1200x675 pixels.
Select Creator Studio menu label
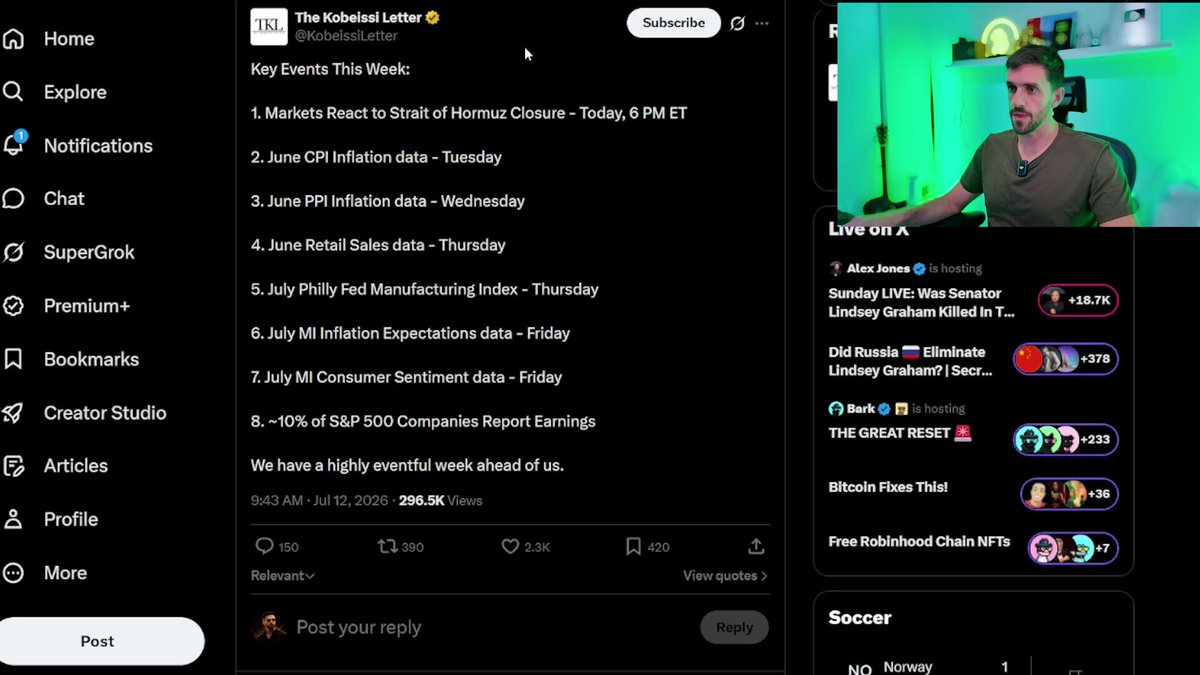click(x=105, y=413)
